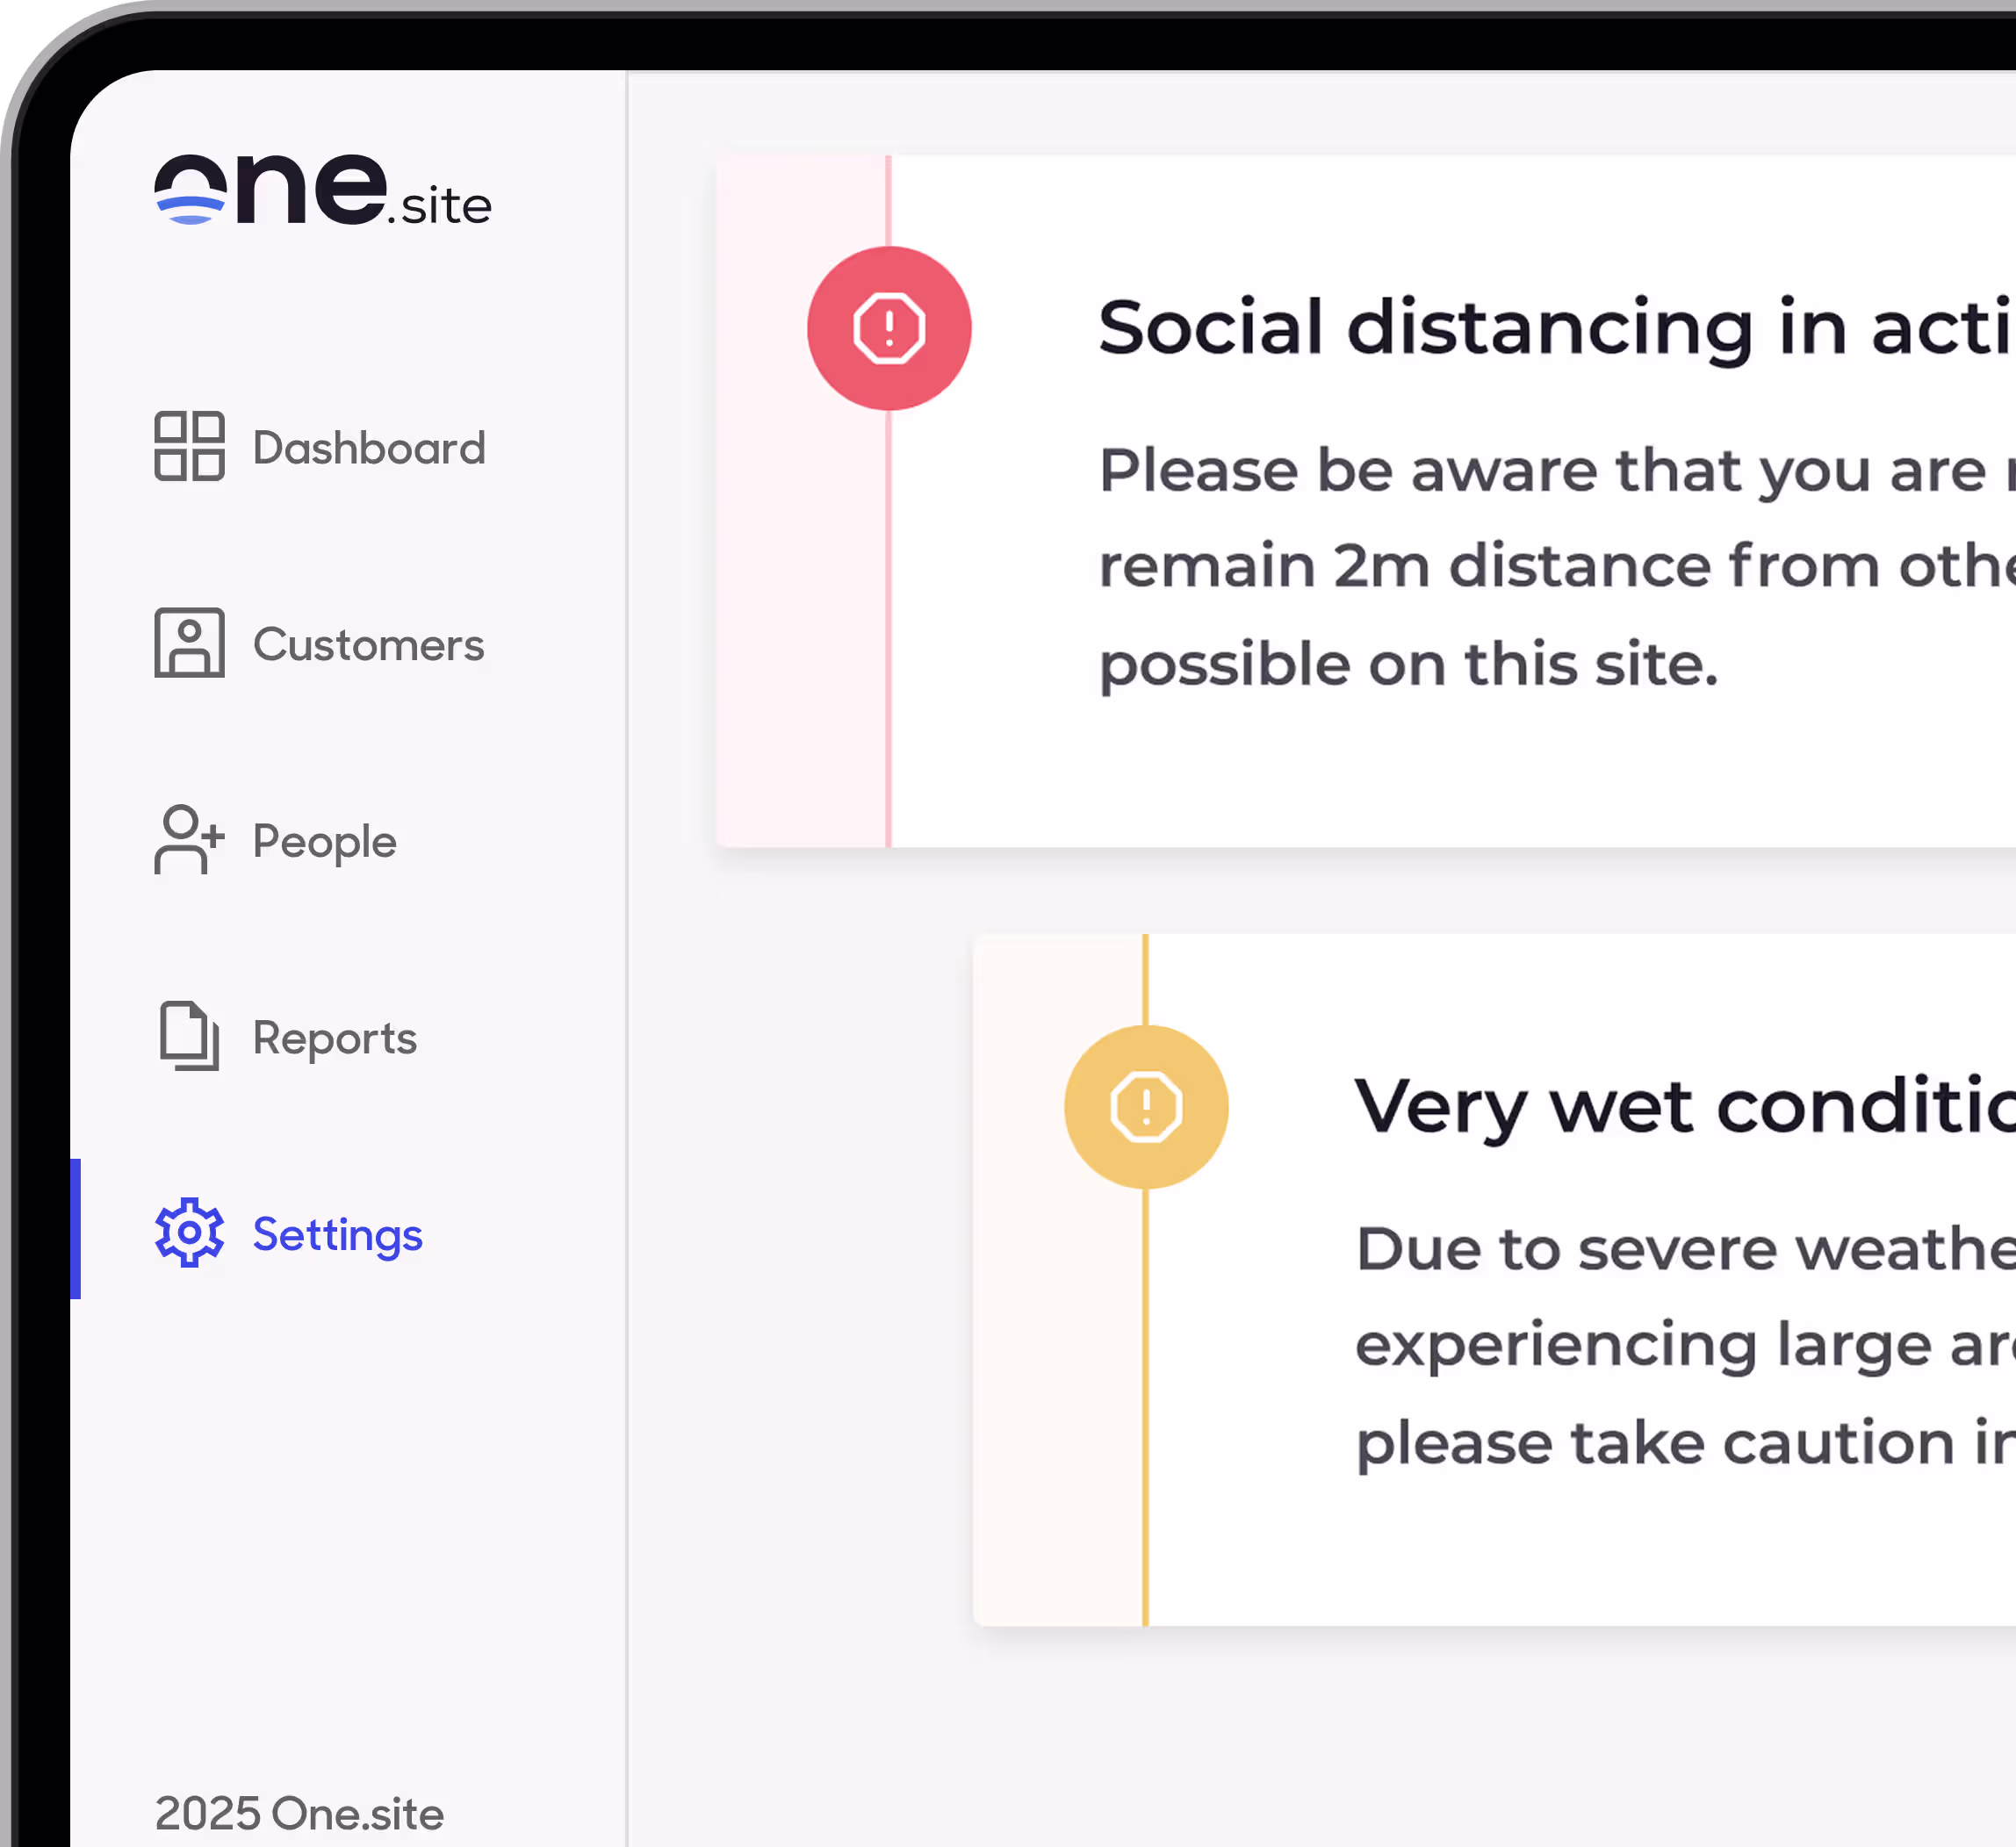Image resolution: width=2016 pixels, height=1847 pixels.
Task: Select Reports in the sidebar
Action: coord(334,1038)
